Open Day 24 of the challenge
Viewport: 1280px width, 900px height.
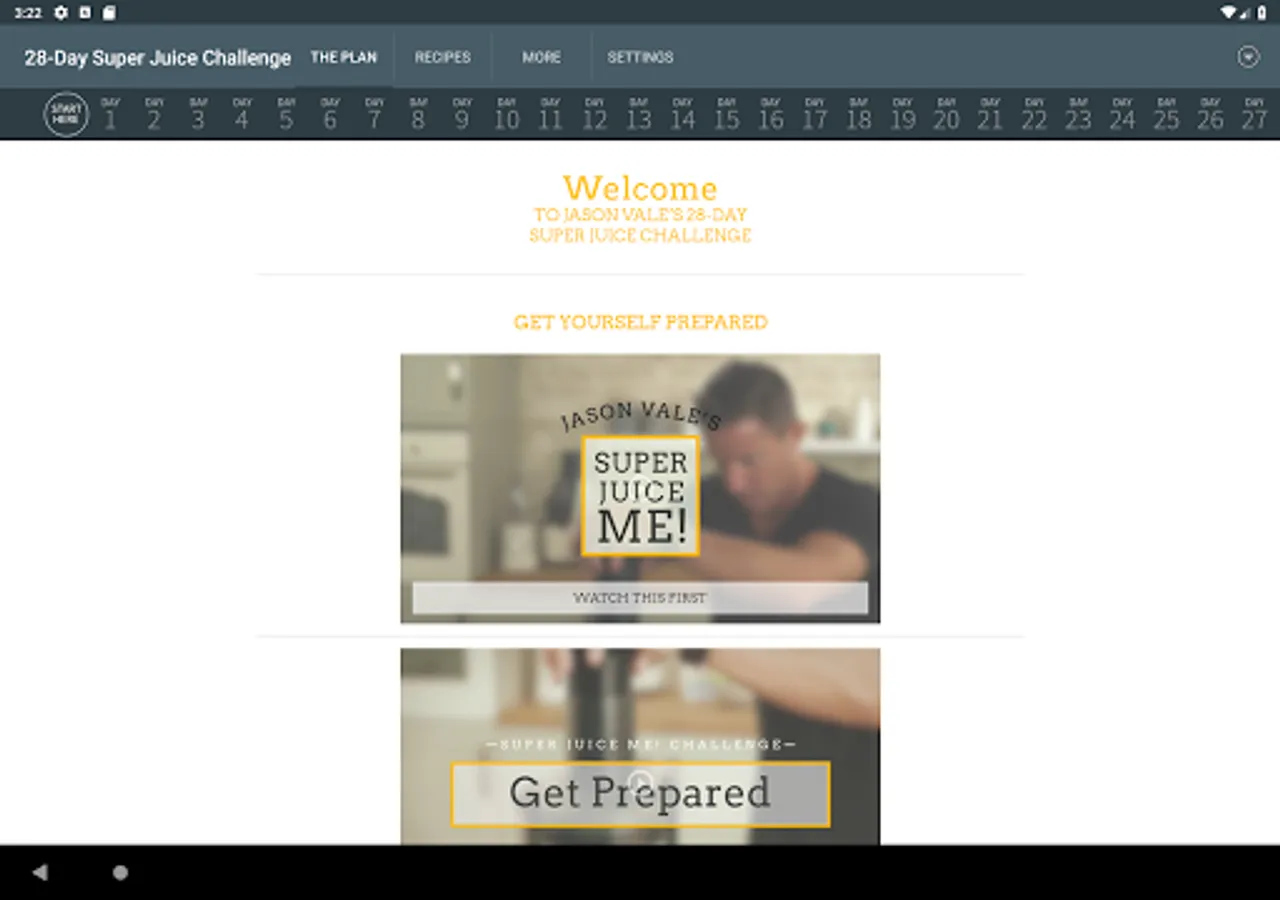tap(1122, 114)
